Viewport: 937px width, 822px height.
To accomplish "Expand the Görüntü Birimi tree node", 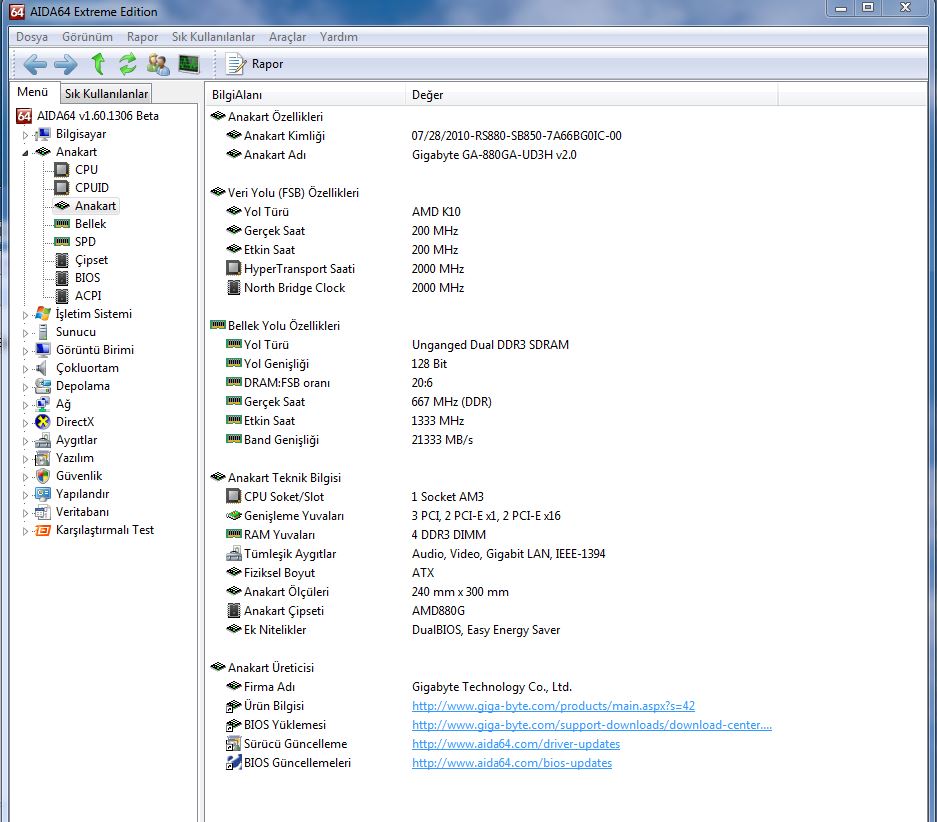I will pyautogui.click(x=25, y=351).
